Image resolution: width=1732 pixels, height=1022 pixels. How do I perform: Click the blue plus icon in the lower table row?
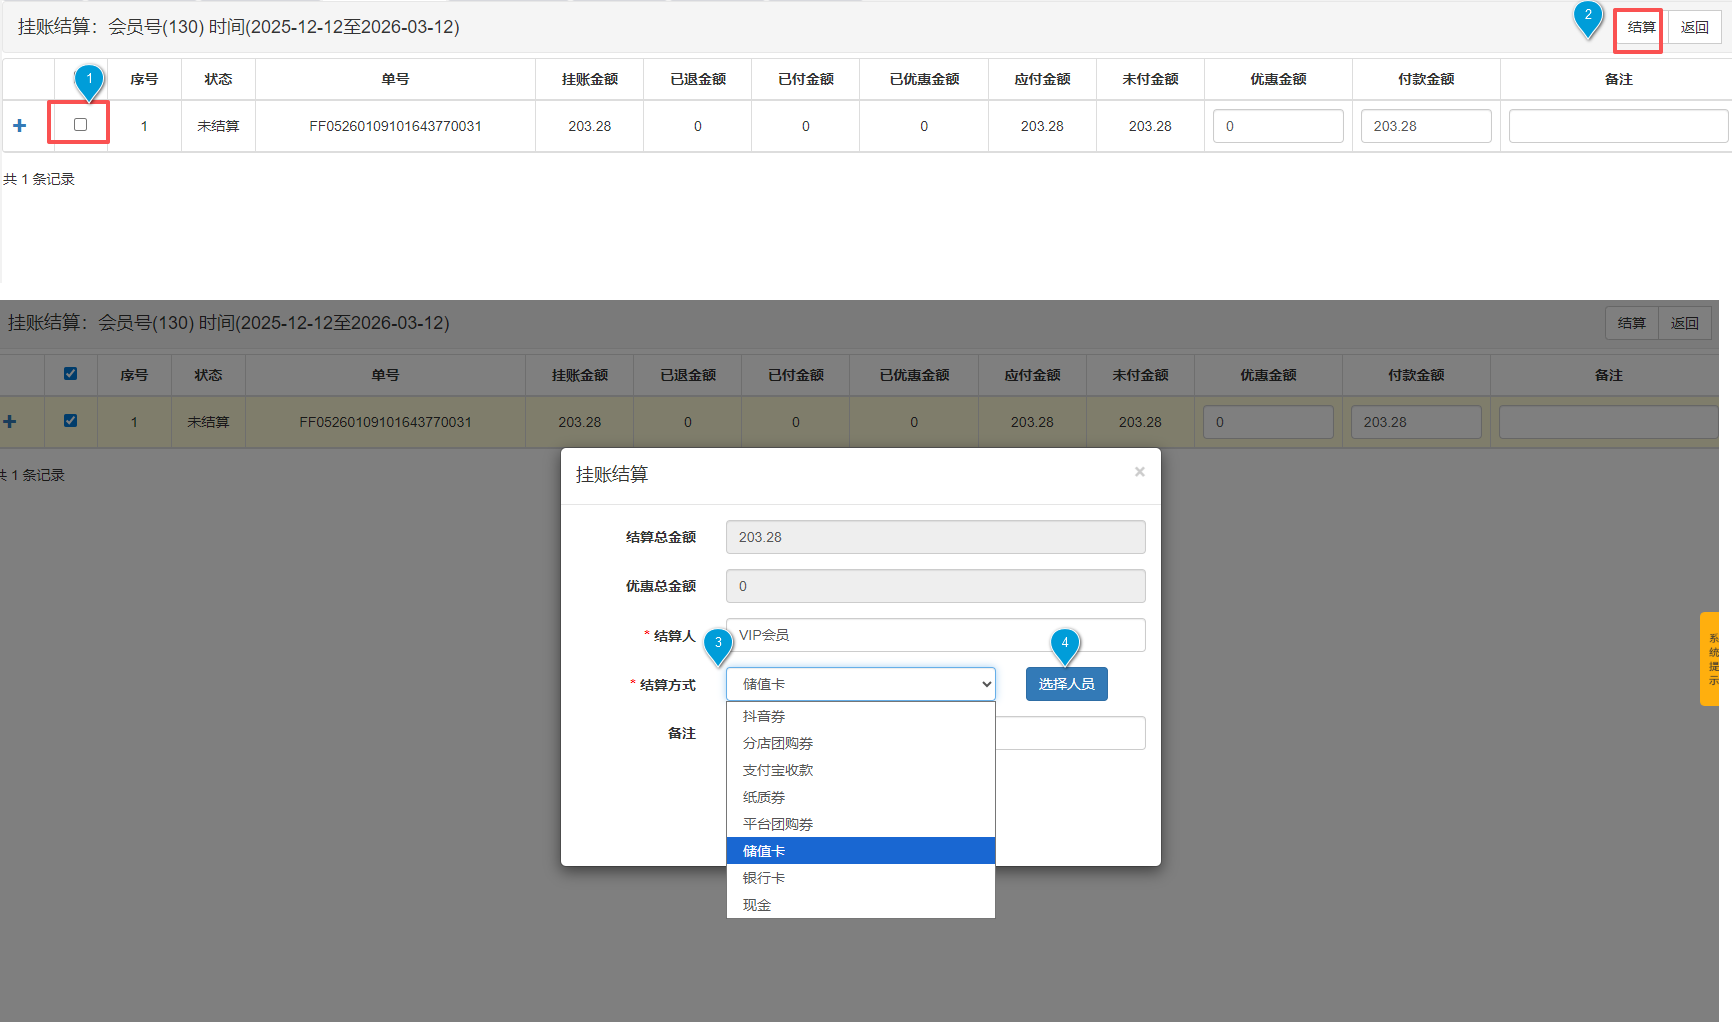tap(10, 422)
